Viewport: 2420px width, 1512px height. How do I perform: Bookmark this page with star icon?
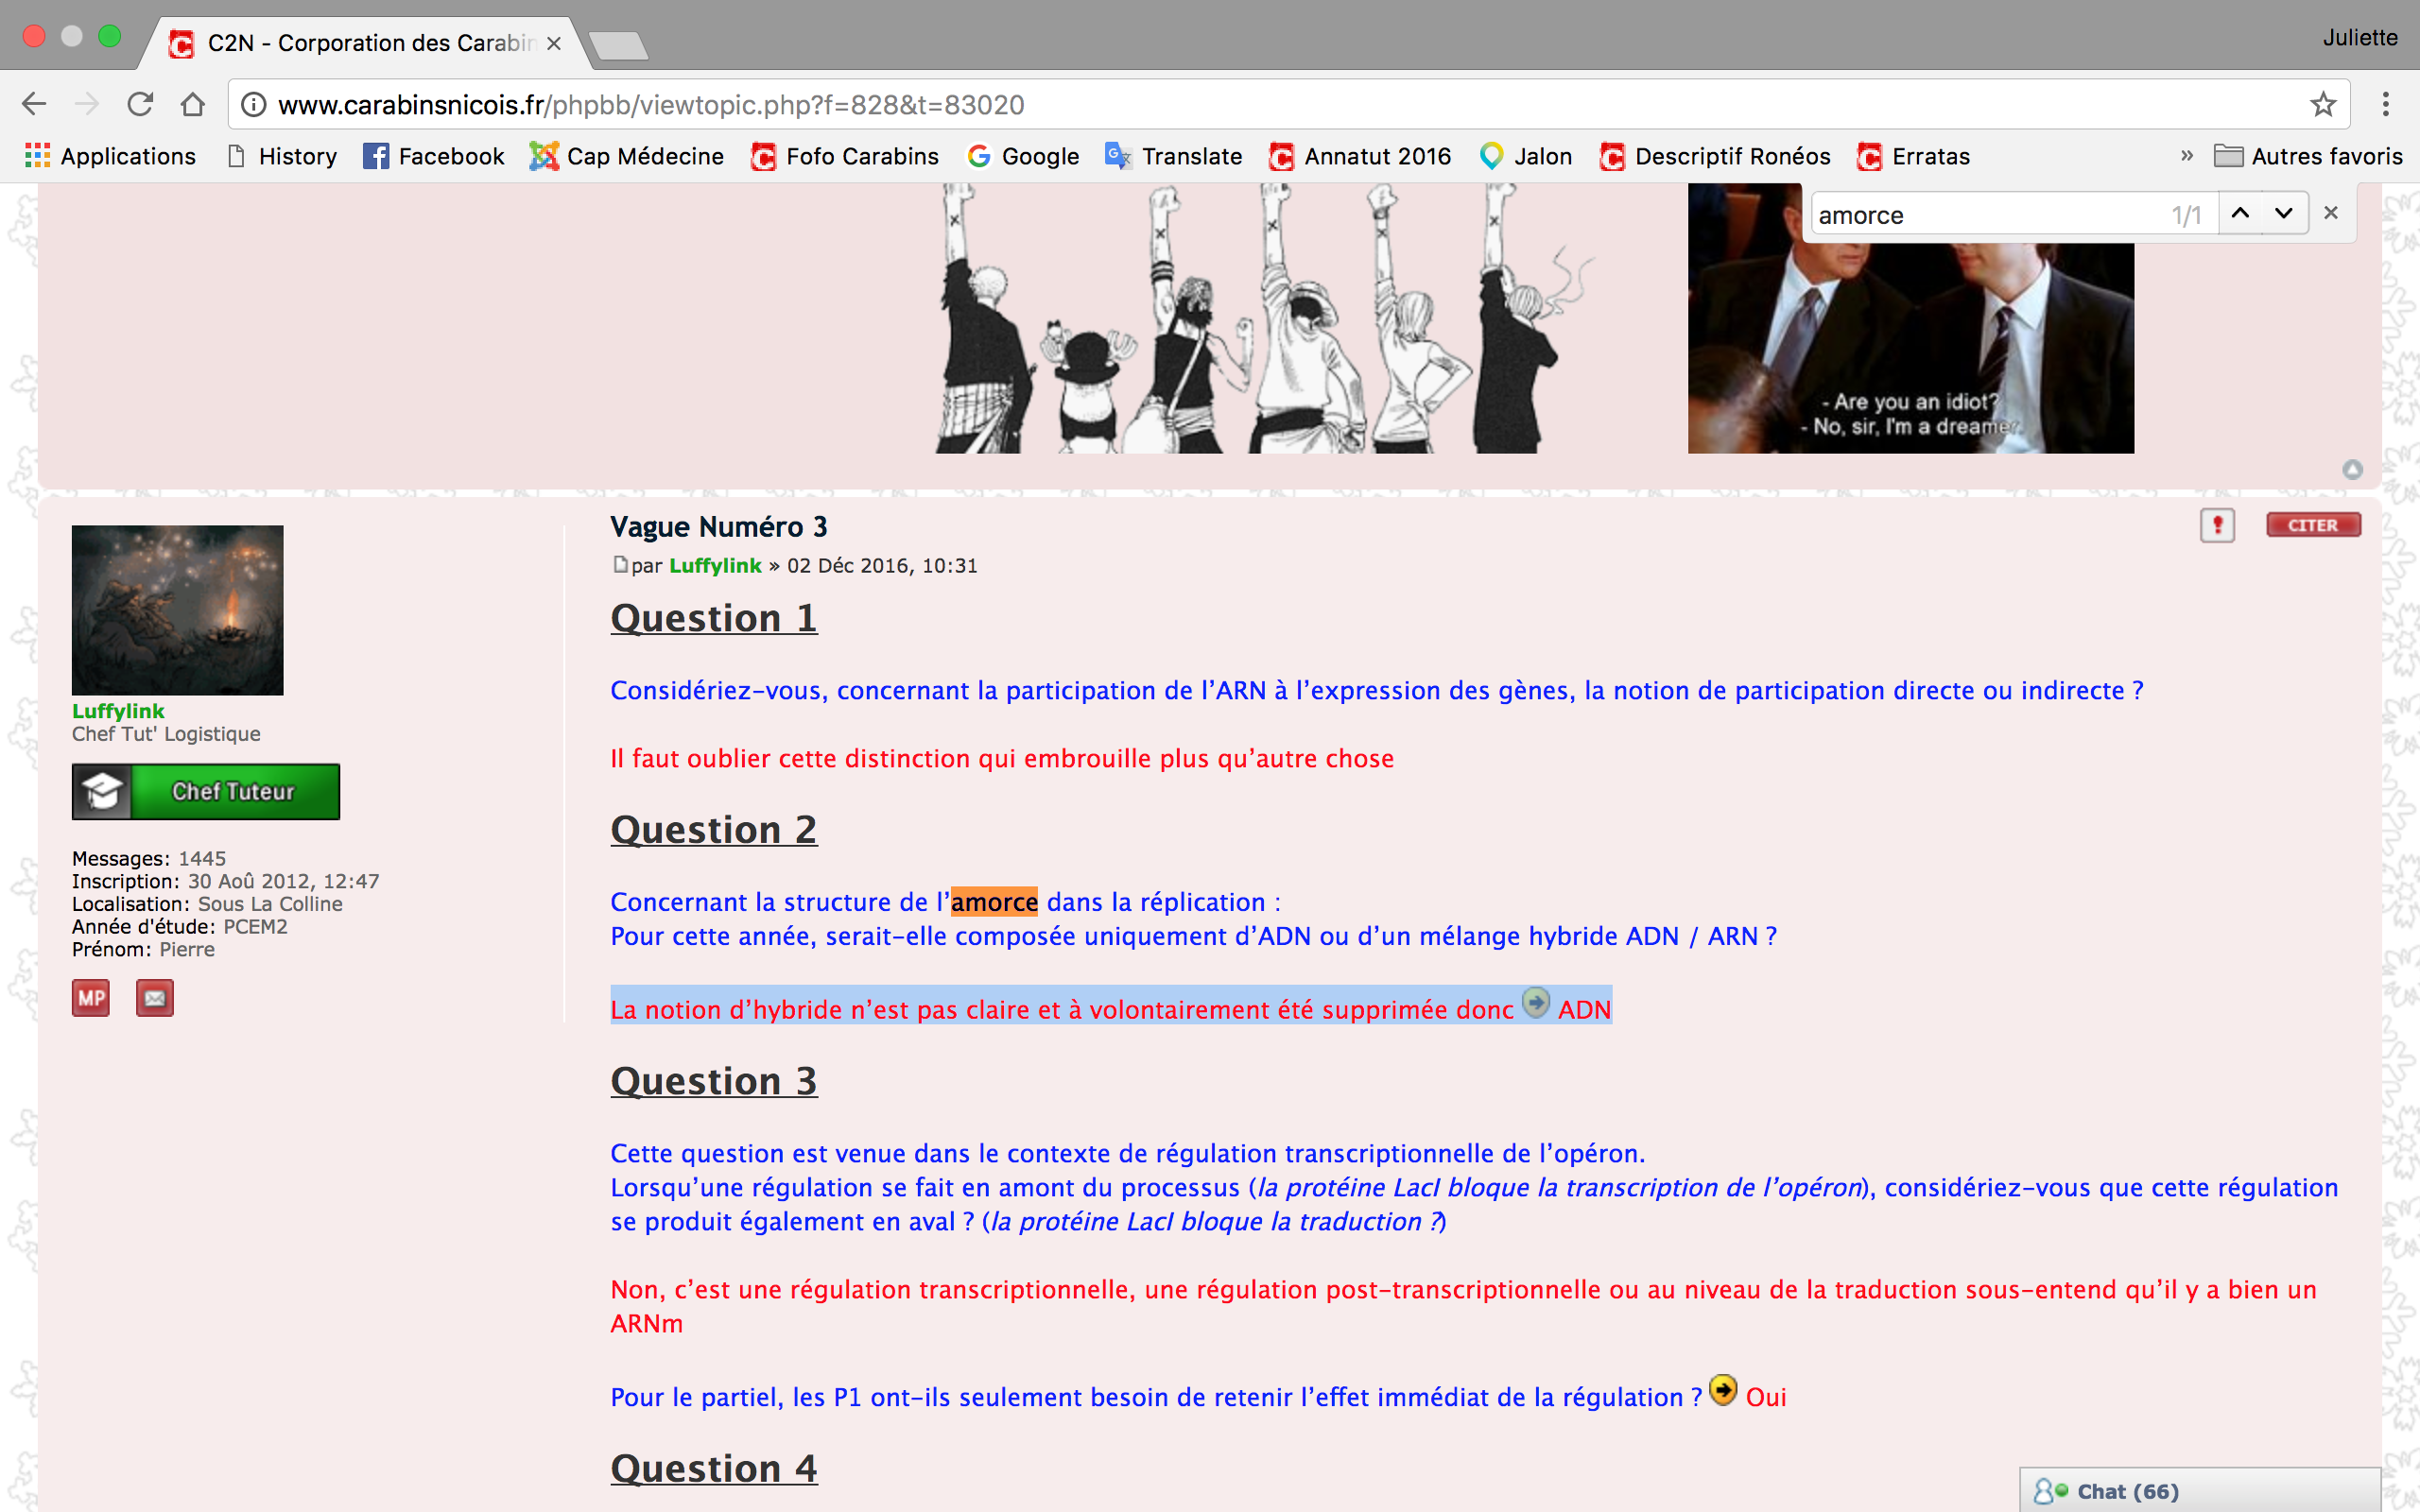2322,104
